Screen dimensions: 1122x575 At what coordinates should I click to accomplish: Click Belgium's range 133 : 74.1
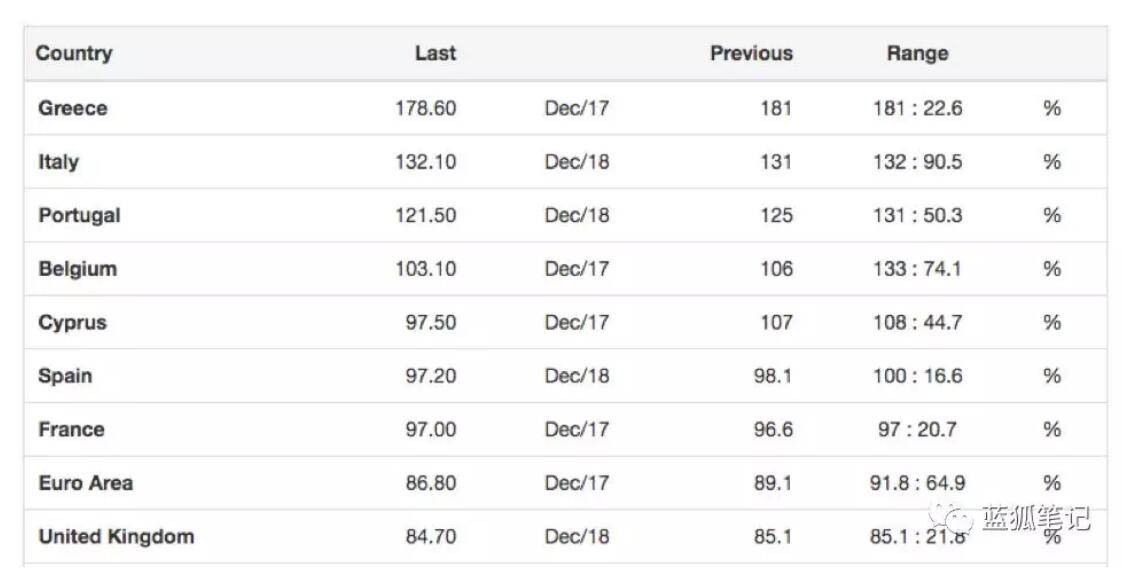tap(917, 269)
